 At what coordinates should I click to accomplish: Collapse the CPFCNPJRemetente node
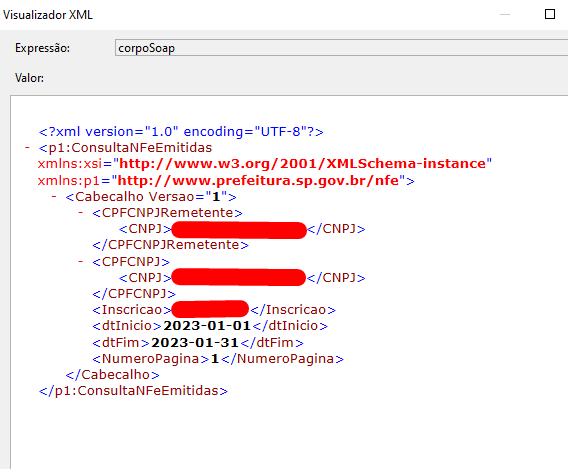point(81,213)
